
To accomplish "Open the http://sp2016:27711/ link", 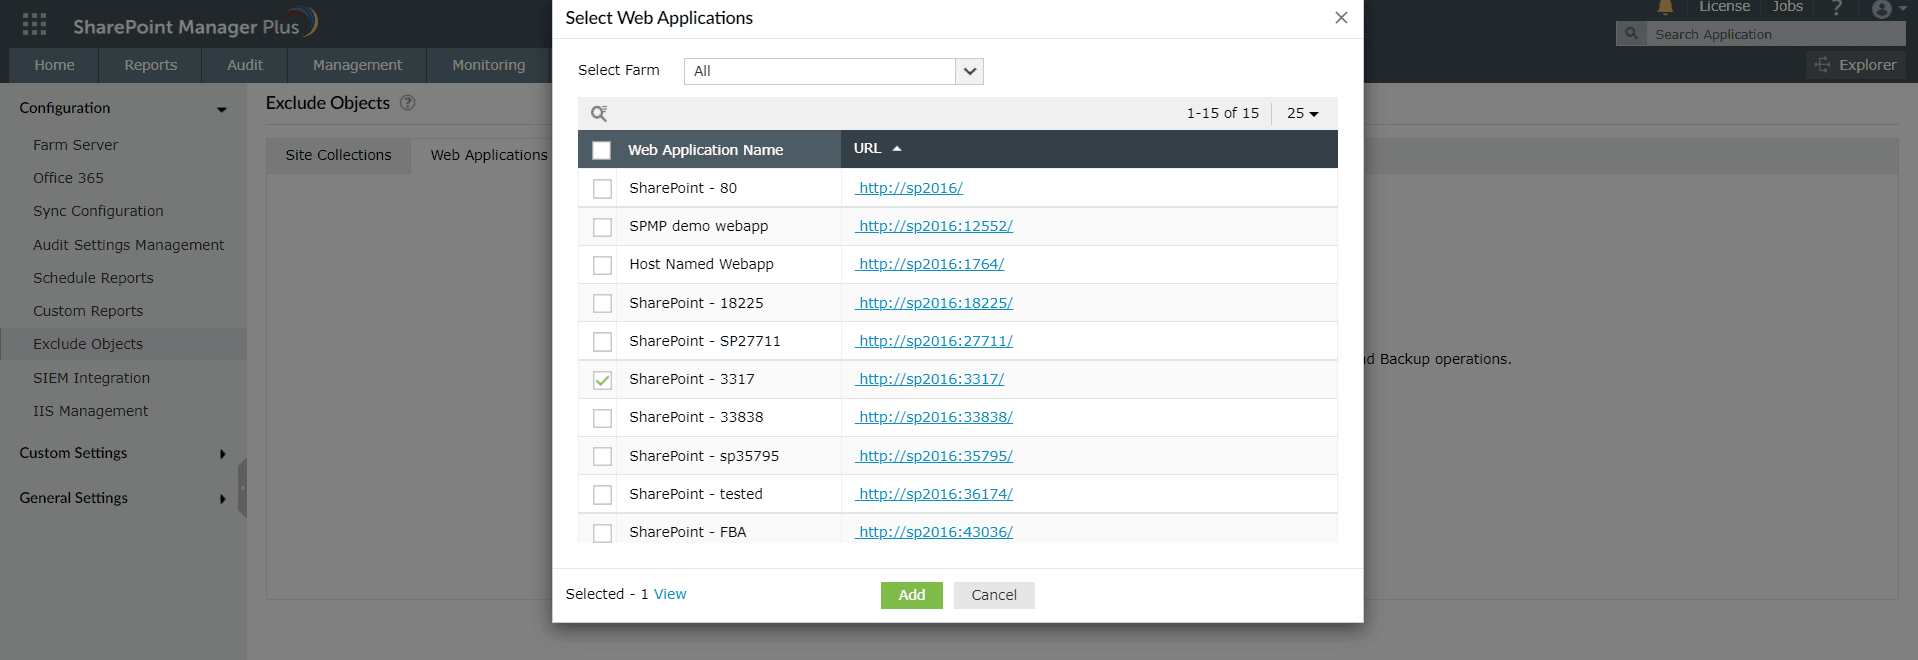I will pos(934,341).
